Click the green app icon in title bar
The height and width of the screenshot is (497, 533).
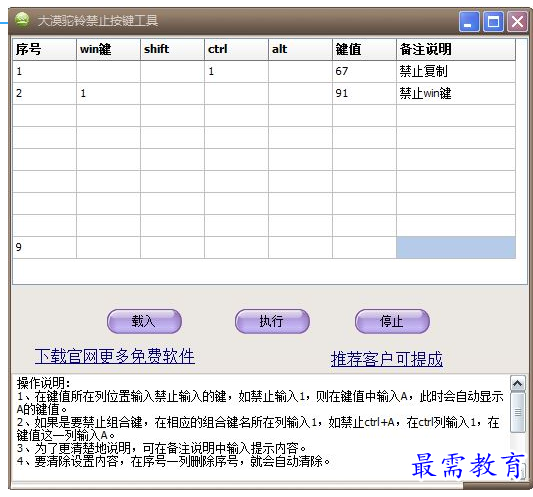click(x=22, y=20)
